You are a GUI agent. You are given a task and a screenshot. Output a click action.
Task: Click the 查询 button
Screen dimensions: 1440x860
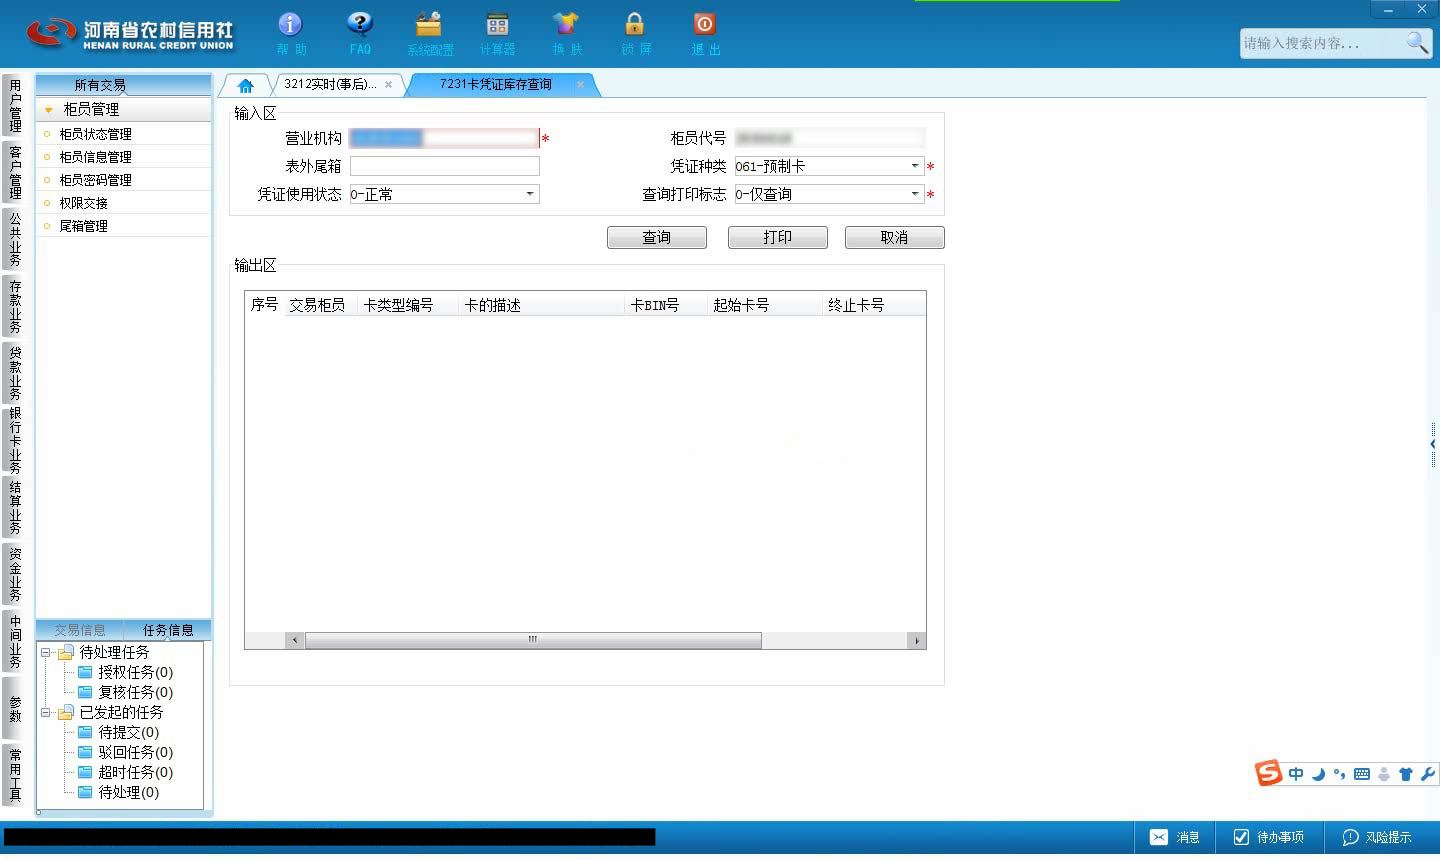pyautogui.click(x=657, y=237)
